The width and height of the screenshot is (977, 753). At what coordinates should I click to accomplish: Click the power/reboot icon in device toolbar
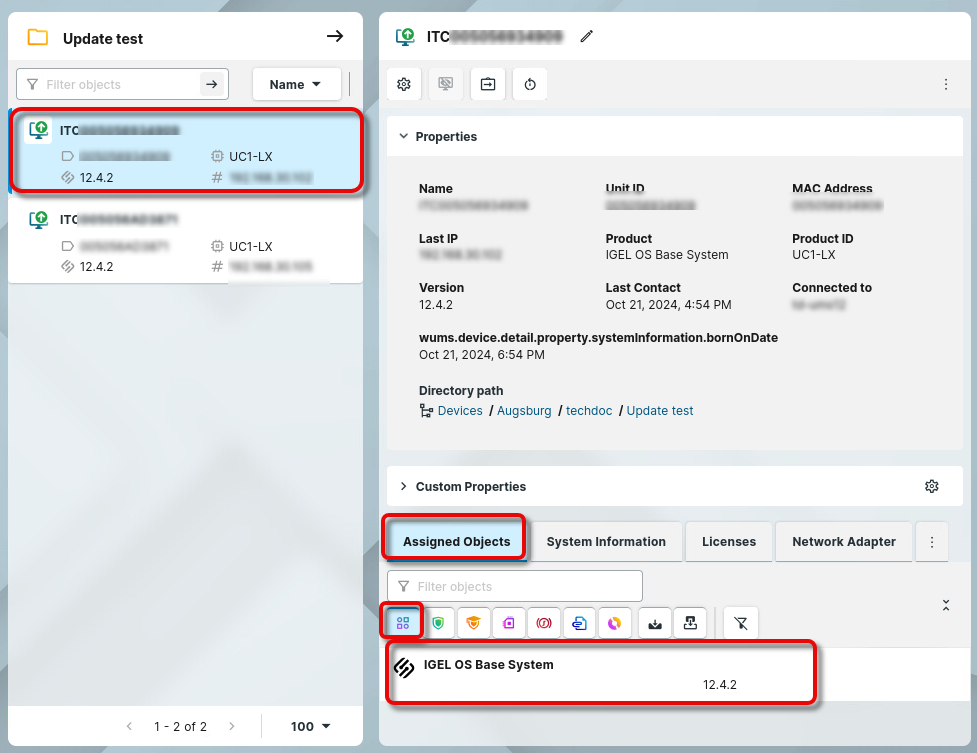click(x=530, y=85)
